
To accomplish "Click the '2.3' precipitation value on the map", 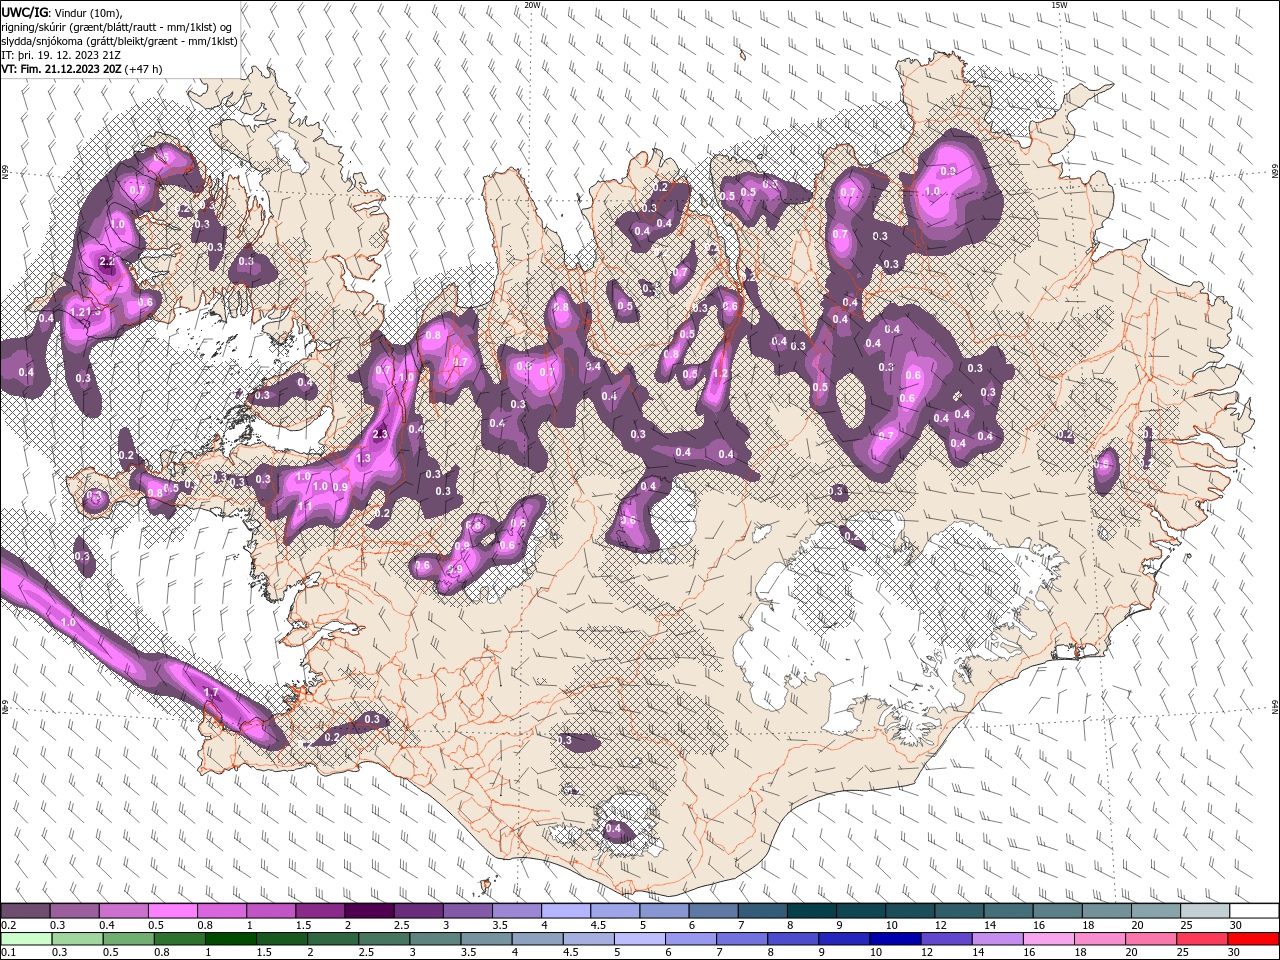I will tap(379, 434).
